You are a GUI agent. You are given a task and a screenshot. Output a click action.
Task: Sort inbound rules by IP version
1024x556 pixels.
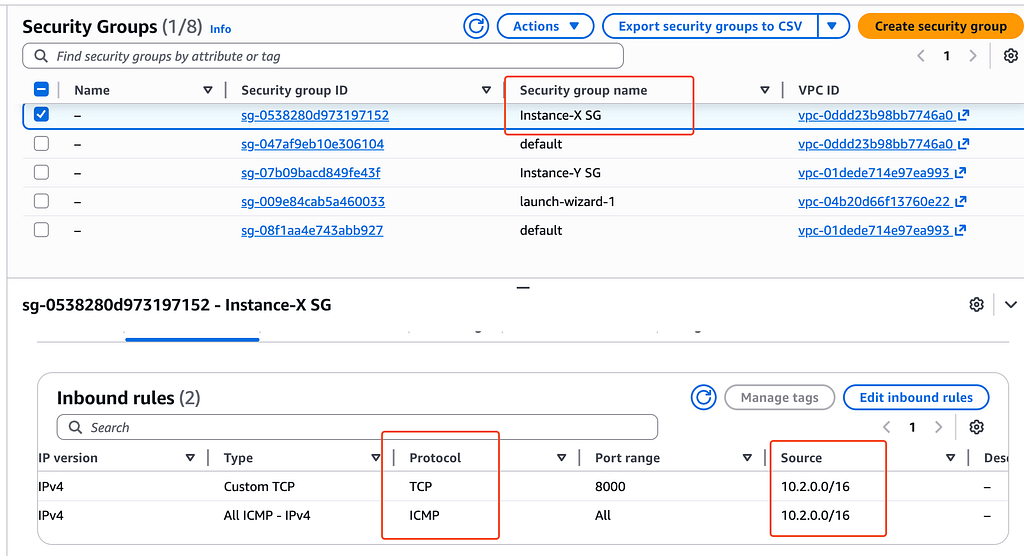[190, 458]
